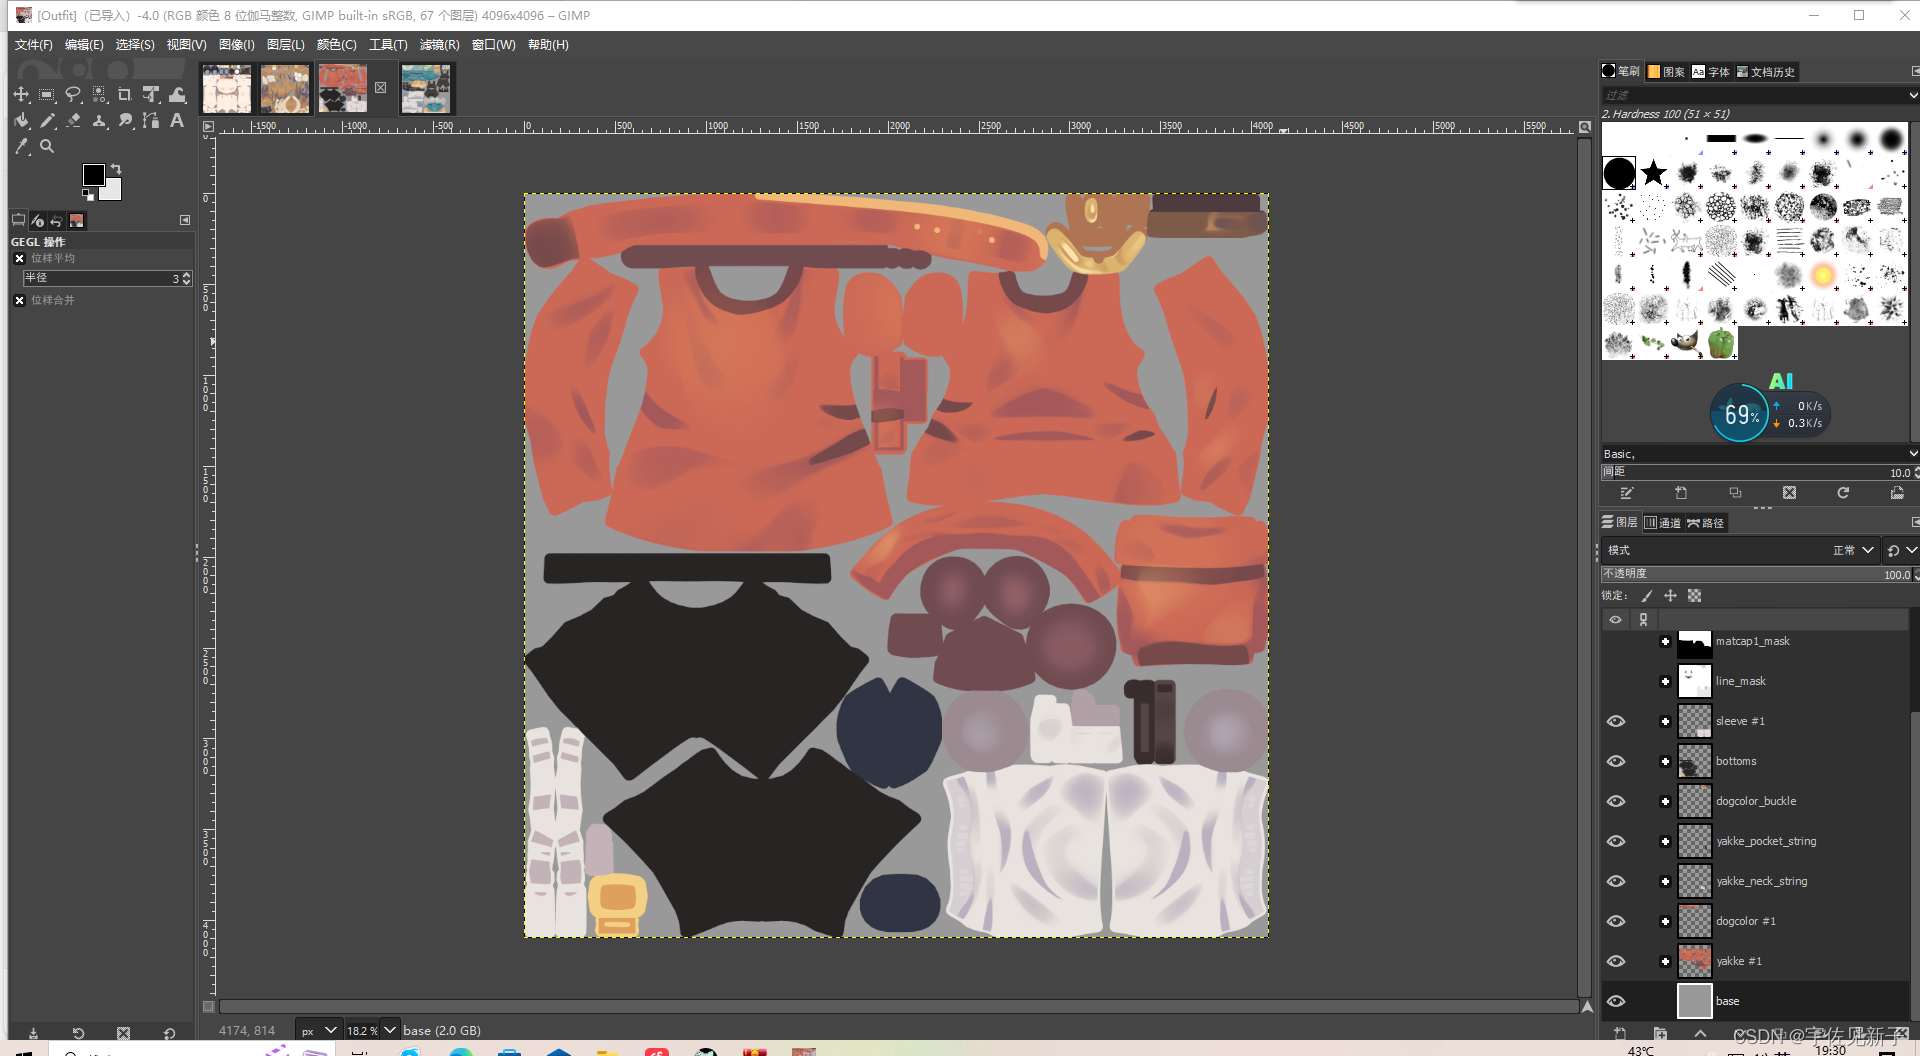Open the background color white swatch
Viewport: 1920px width, 1056px height.
pos(113,191)
